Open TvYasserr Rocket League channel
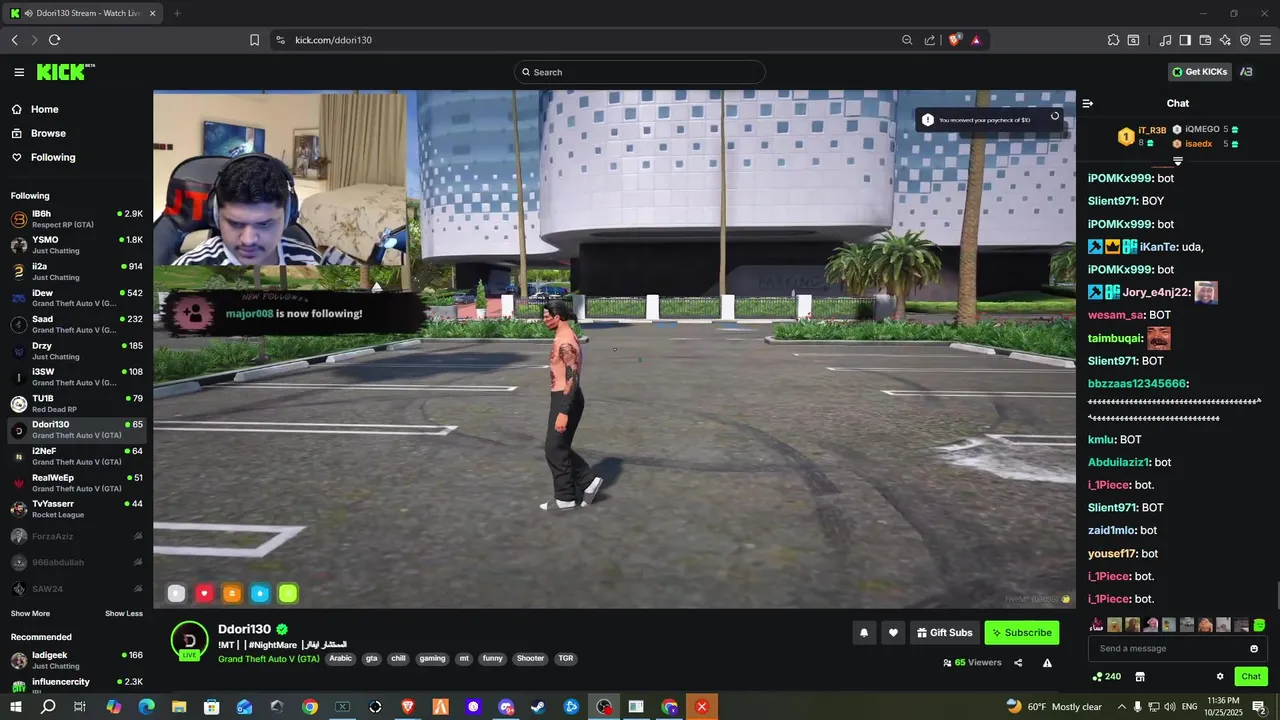 [76, 508]
